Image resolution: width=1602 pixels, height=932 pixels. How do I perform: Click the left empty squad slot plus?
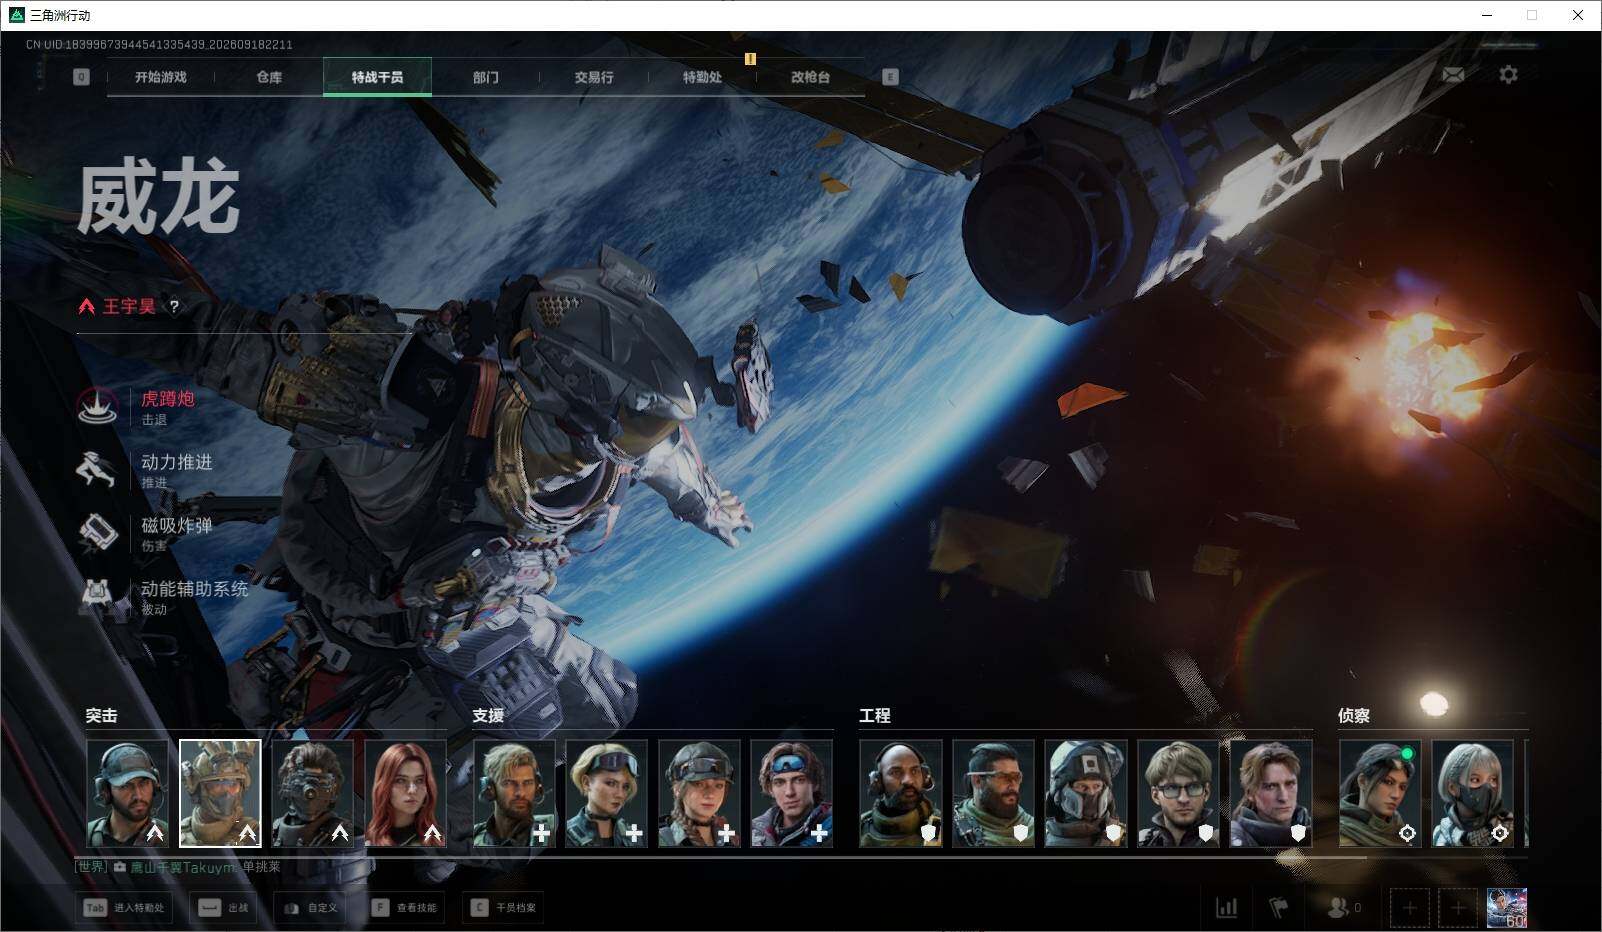point(1409,908)
